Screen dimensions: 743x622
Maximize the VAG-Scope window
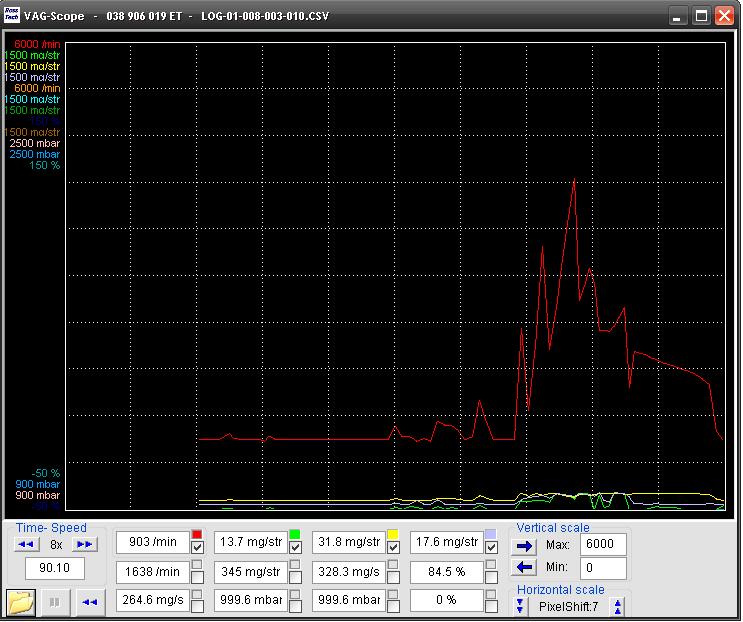(x=701, y=16)
